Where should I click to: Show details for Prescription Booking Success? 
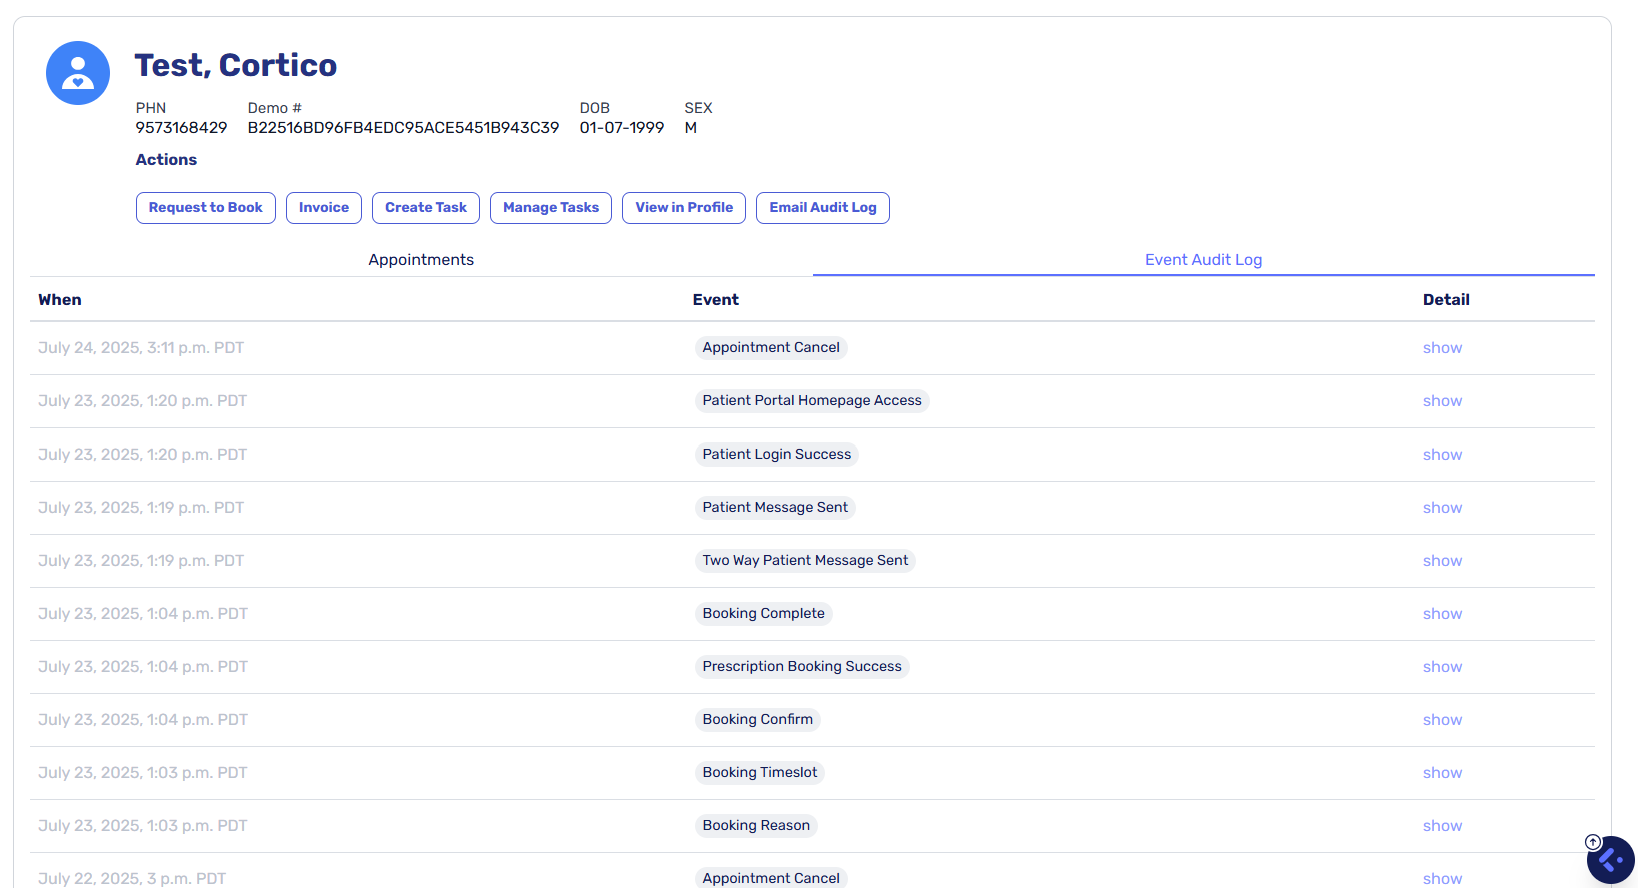point(1442,667)
